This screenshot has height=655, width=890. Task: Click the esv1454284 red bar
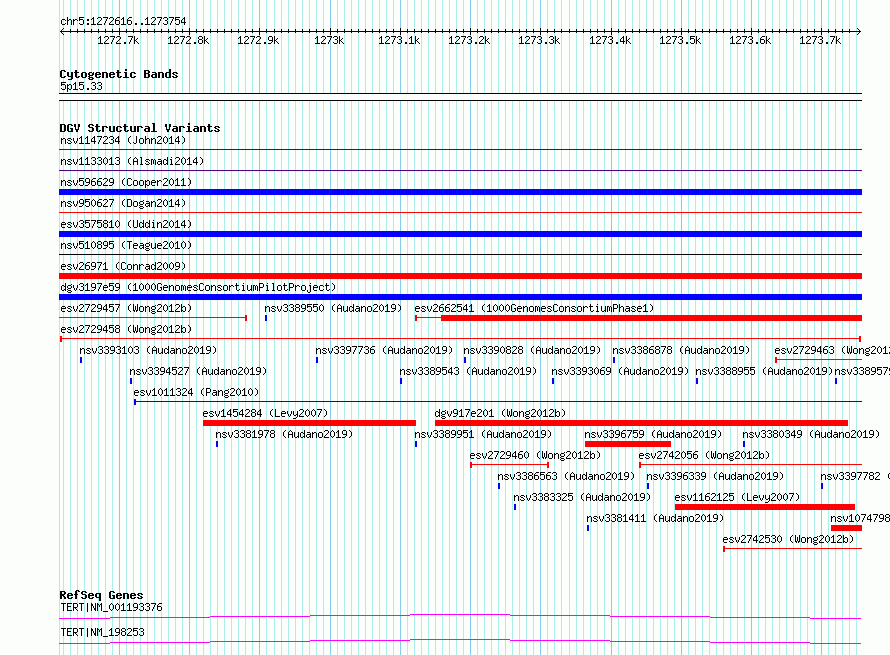coord(309,423)
